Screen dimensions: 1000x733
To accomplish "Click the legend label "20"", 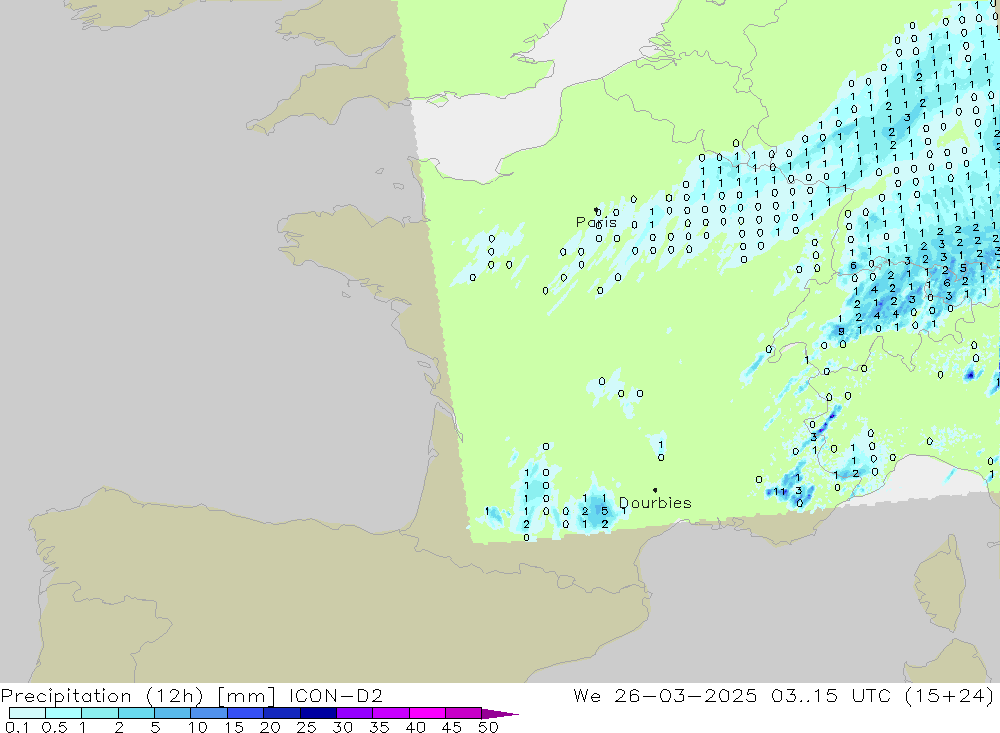I will pos(270,727).
